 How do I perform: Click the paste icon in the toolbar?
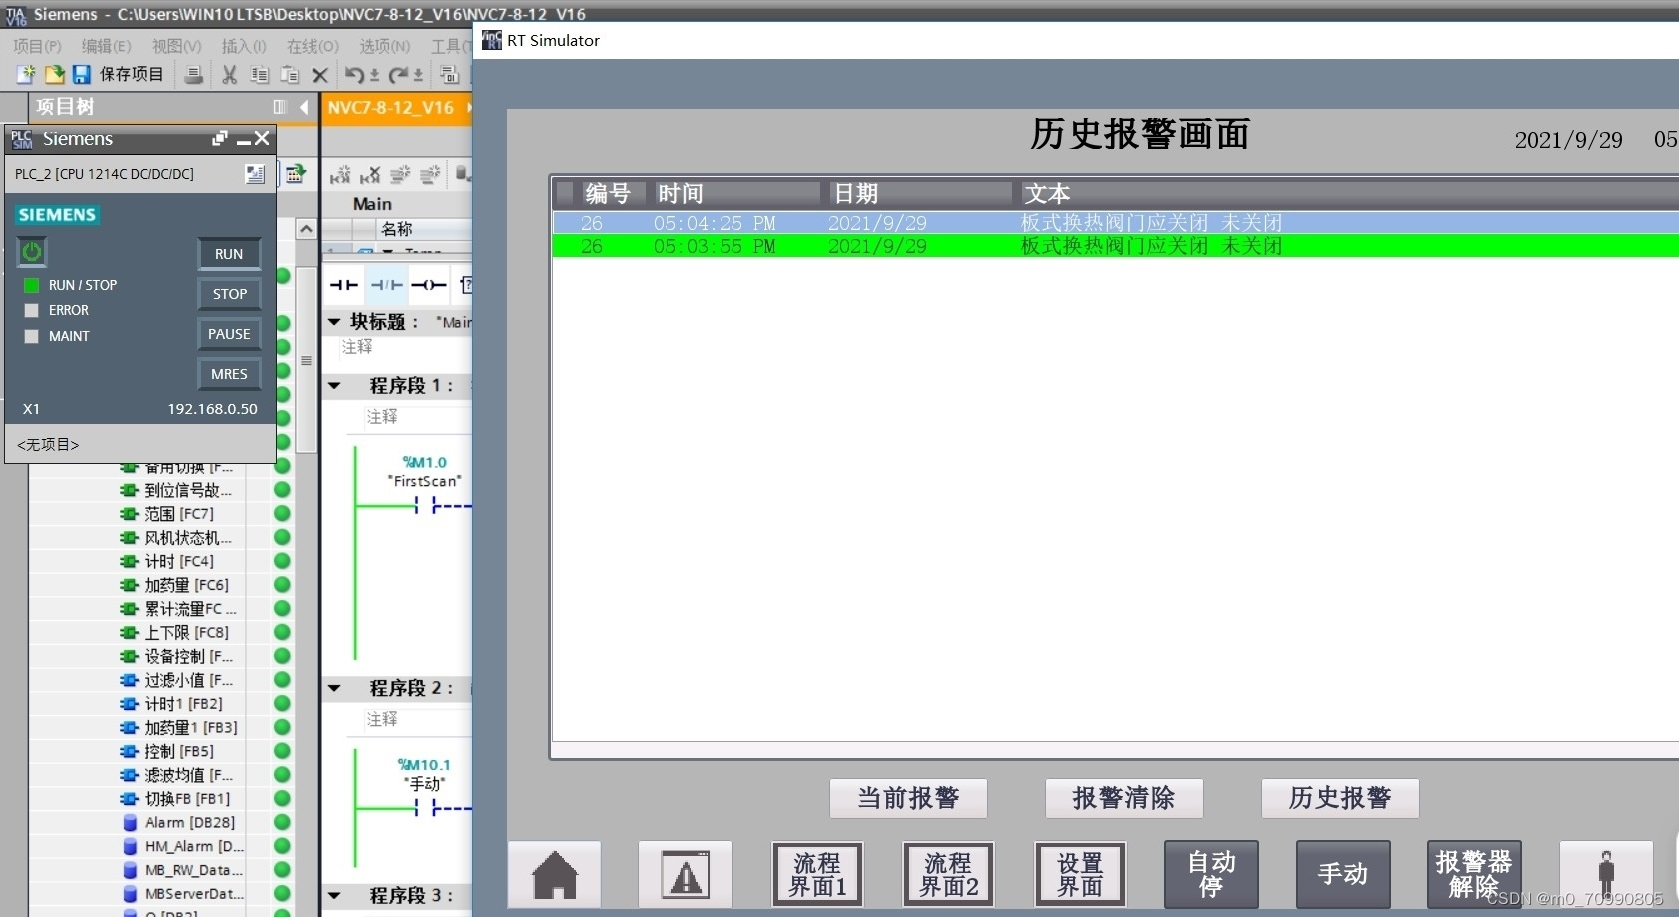[x=290, y=75]
